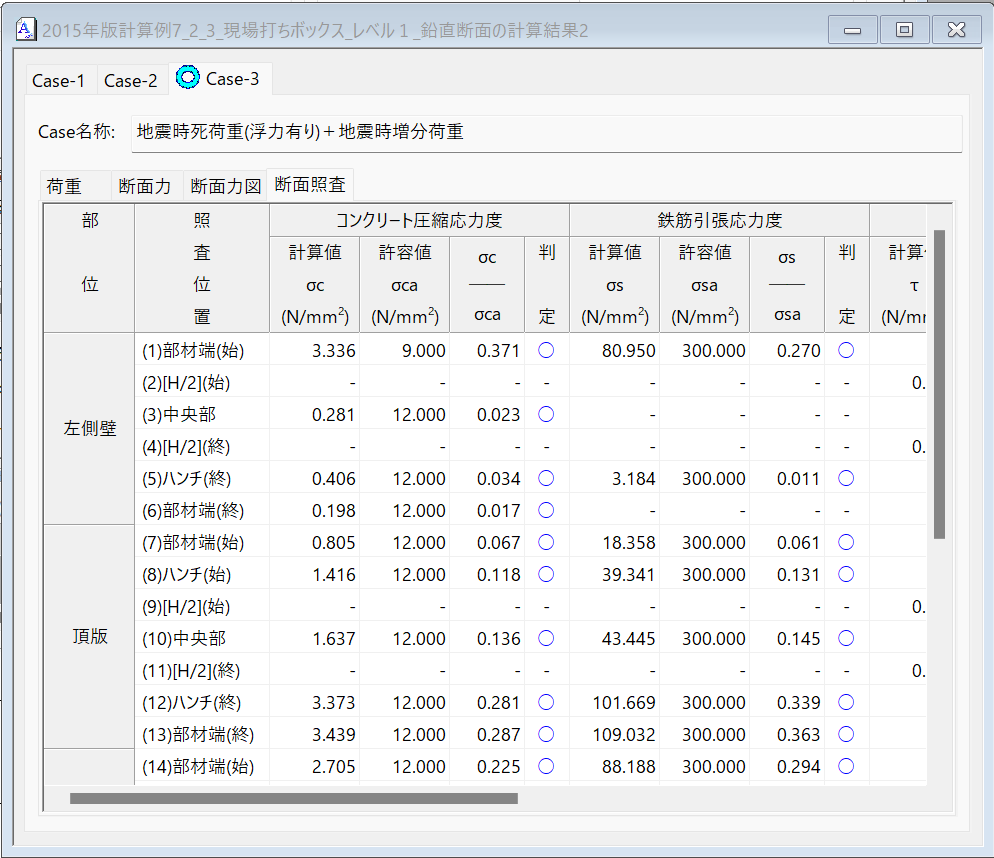
Task: Click the σc value 2.705
Action: pyautogui.click(x=333, y=766)
